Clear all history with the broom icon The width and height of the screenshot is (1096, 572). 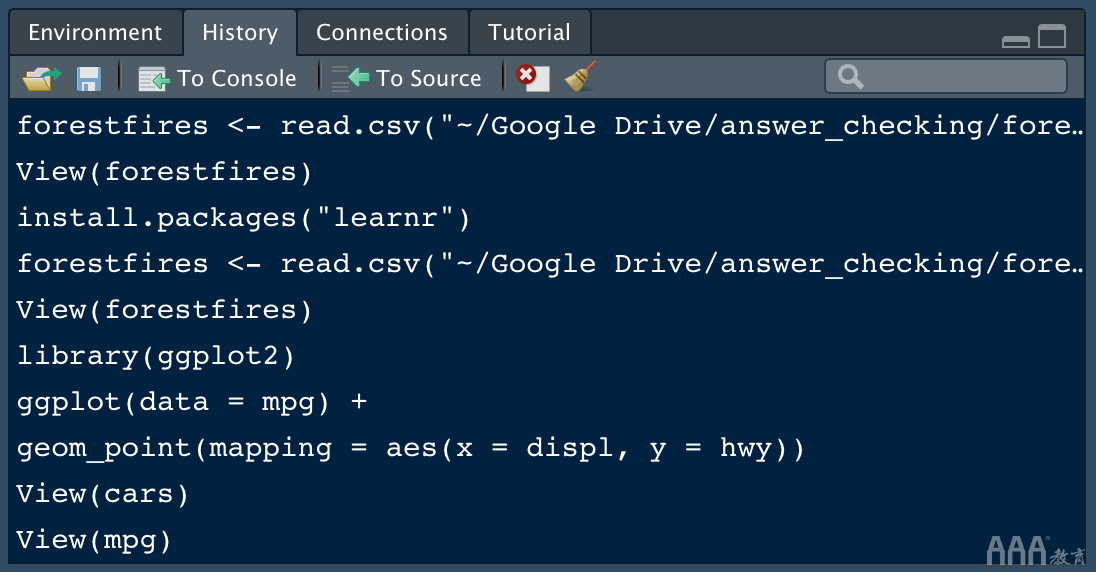(x=580, y=77)
